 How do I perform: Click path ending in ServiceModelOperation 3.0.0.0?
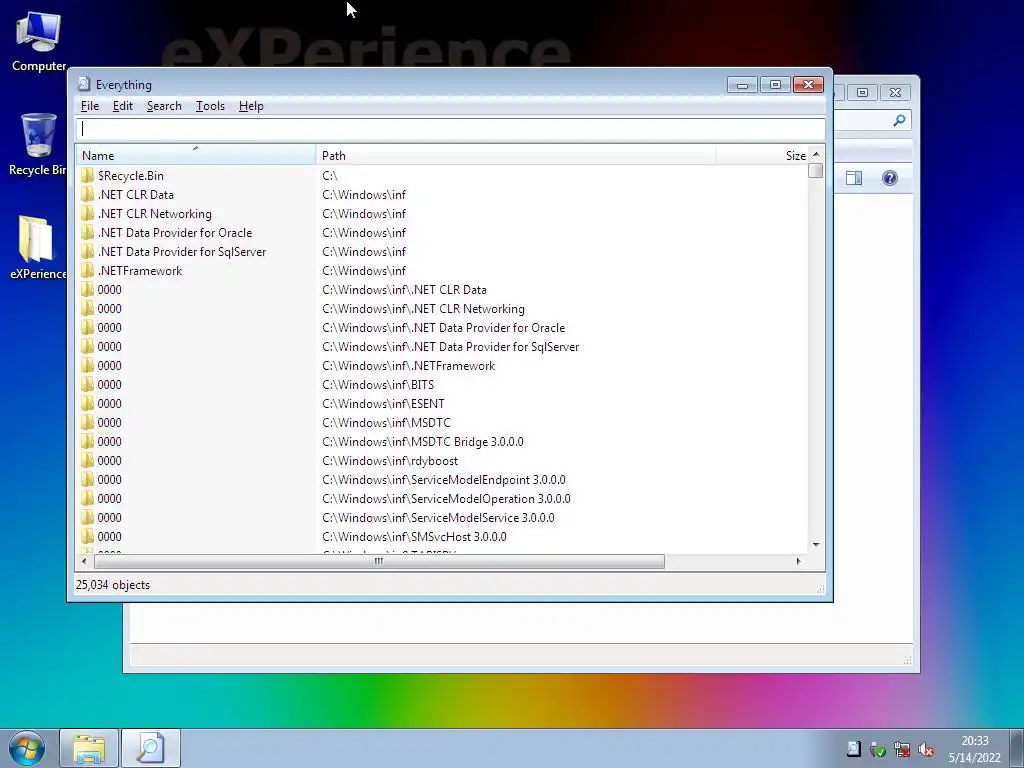pyautogui.click(x=446, y=498)
